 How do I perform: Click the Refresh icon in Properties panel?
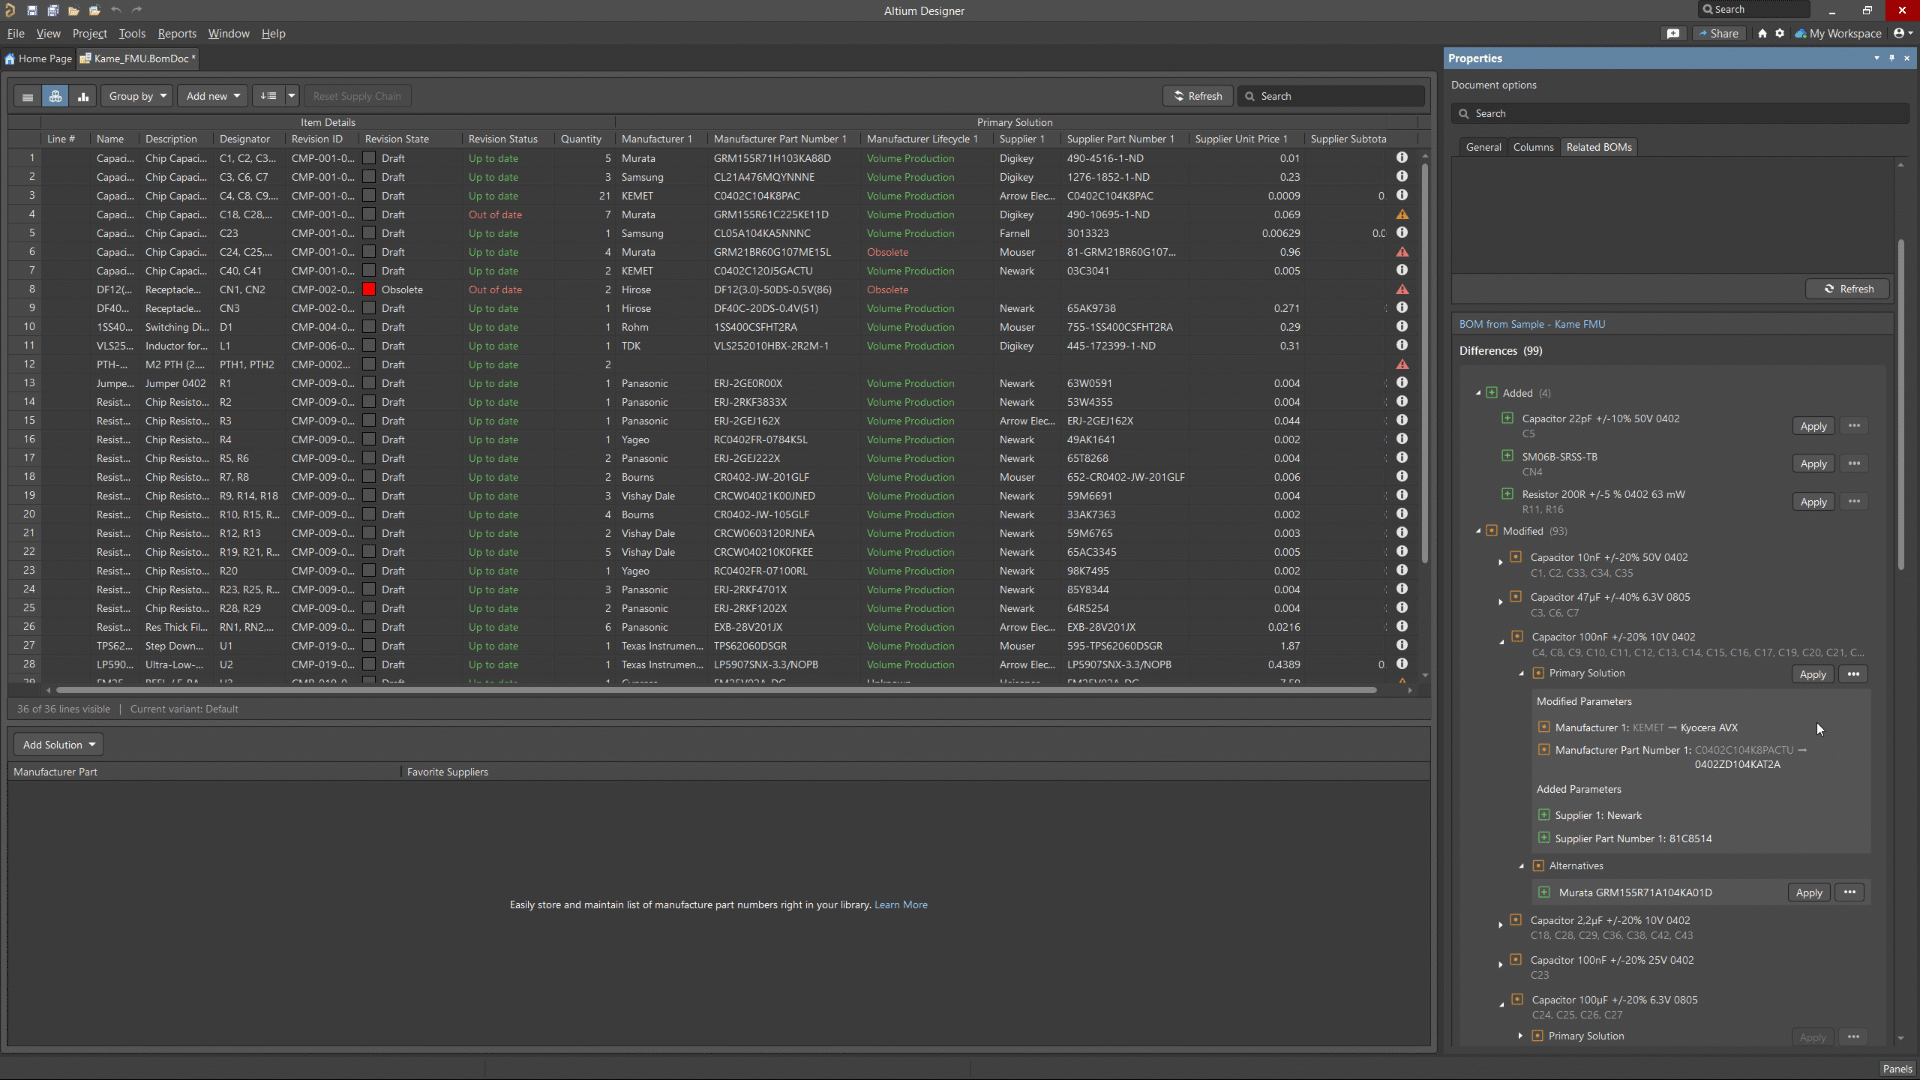pos(1847,289)
